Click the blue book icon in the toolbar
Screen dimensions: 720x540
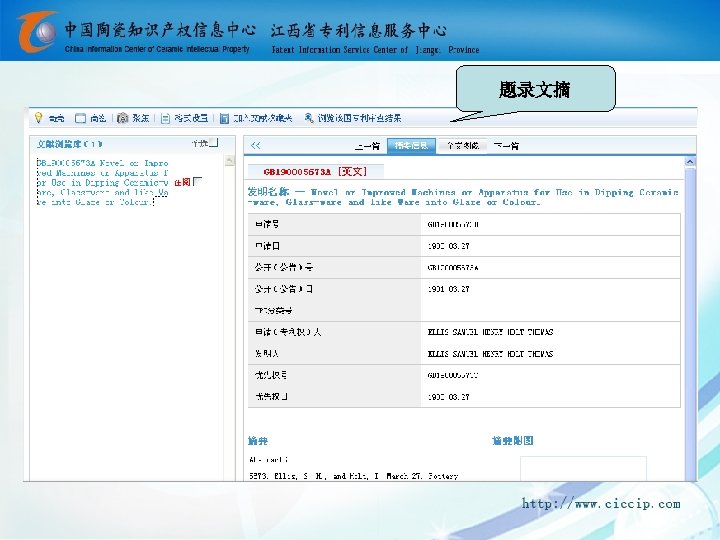pyautogui.click(x=224, y=118)
